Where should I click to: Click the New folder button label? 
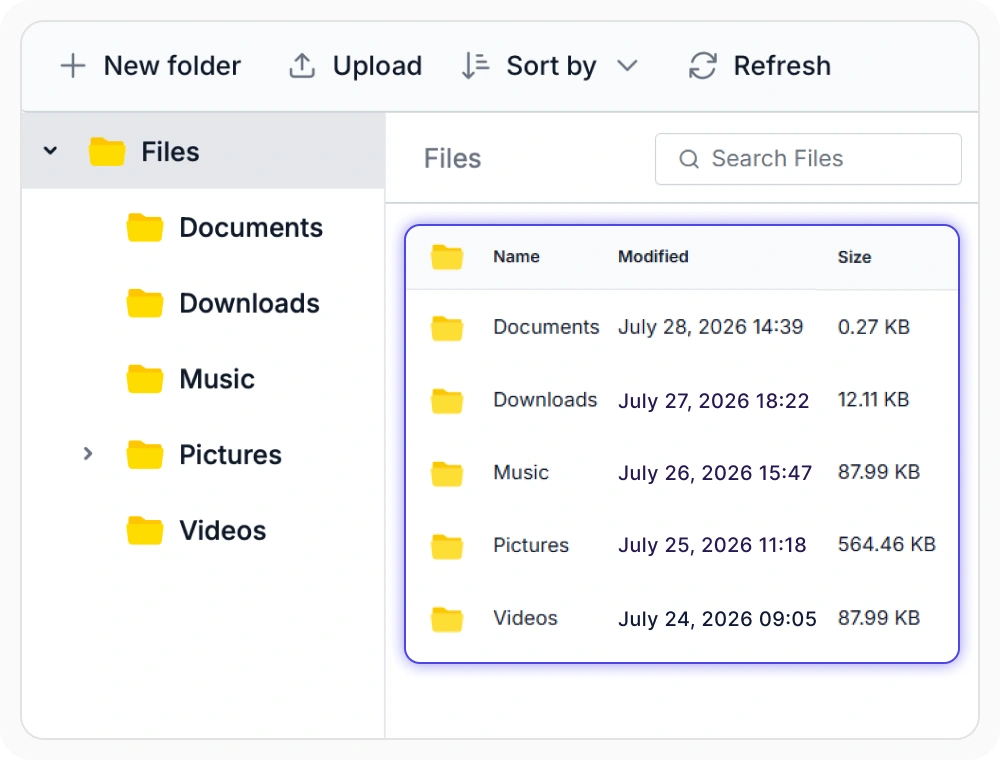(x=172, y=66)
